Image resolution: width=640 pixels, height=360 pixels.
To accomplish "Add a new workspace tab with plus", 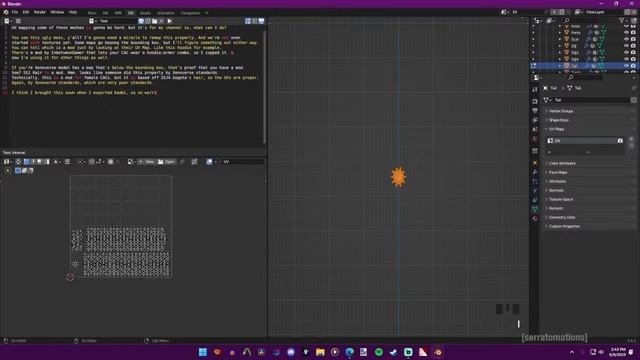I will point(207,13).
